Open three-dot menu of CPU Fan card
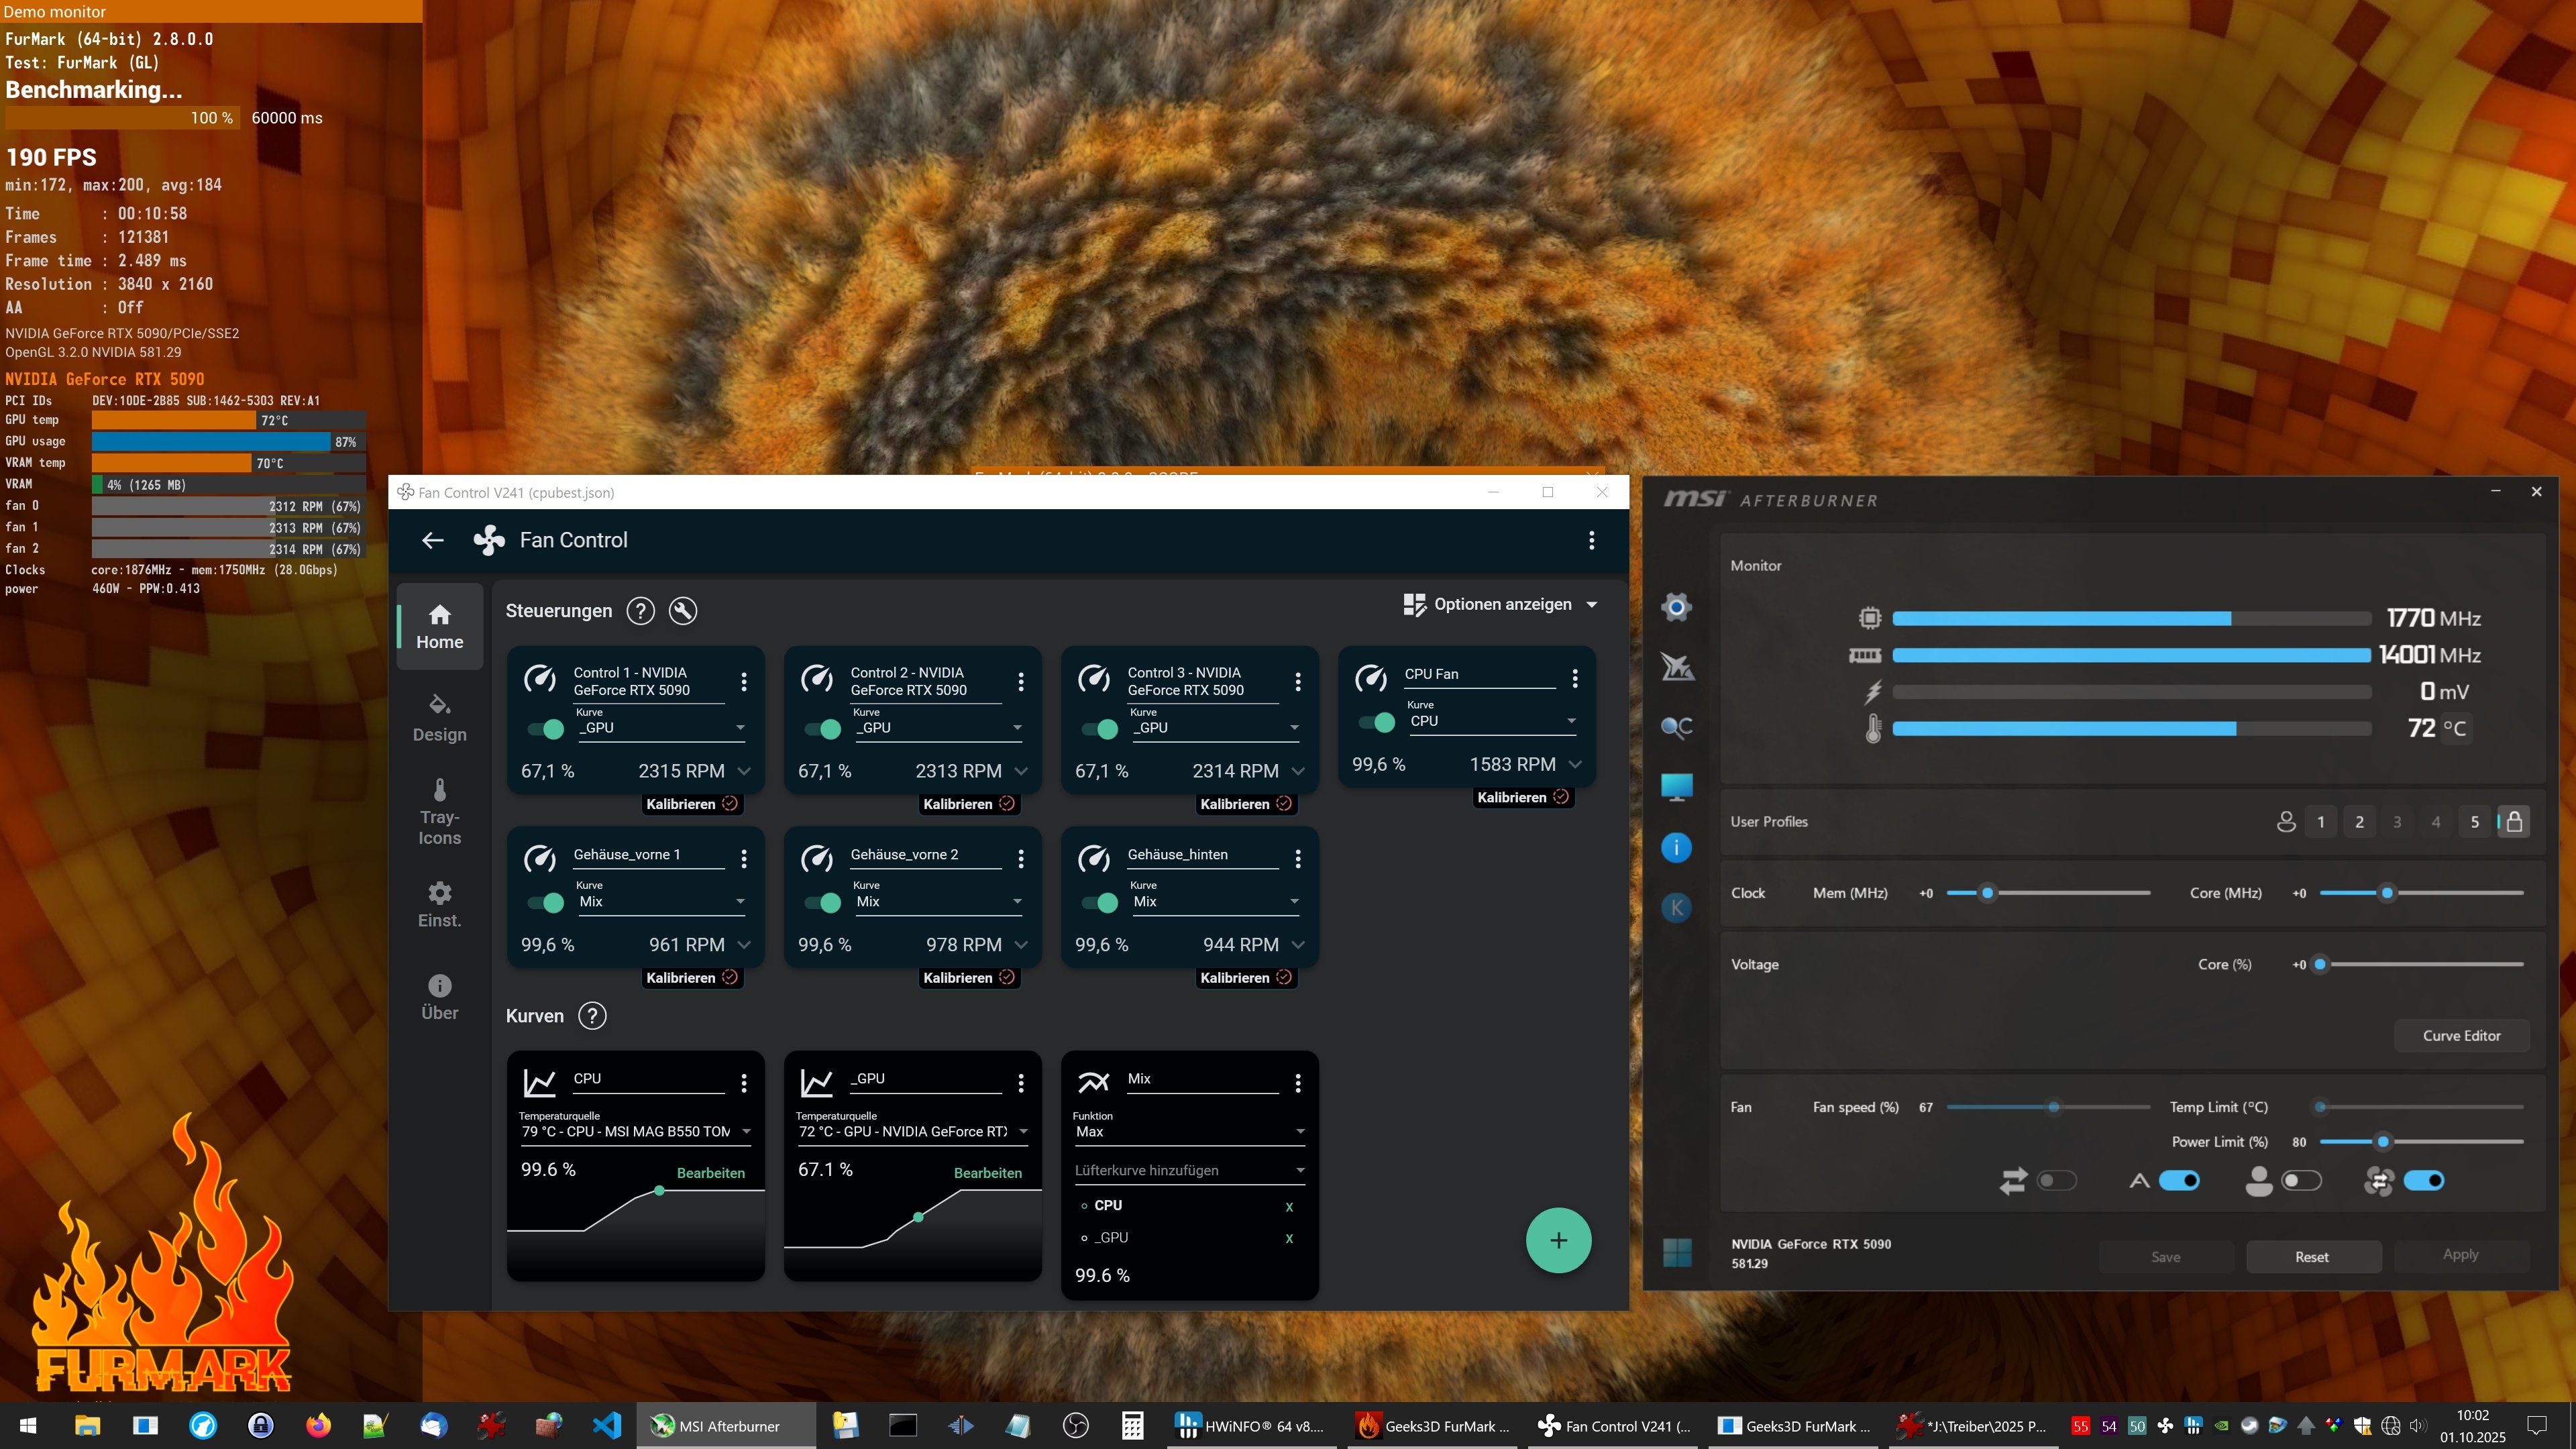Screen dimensions: 2576x1449 [1575, 679]
